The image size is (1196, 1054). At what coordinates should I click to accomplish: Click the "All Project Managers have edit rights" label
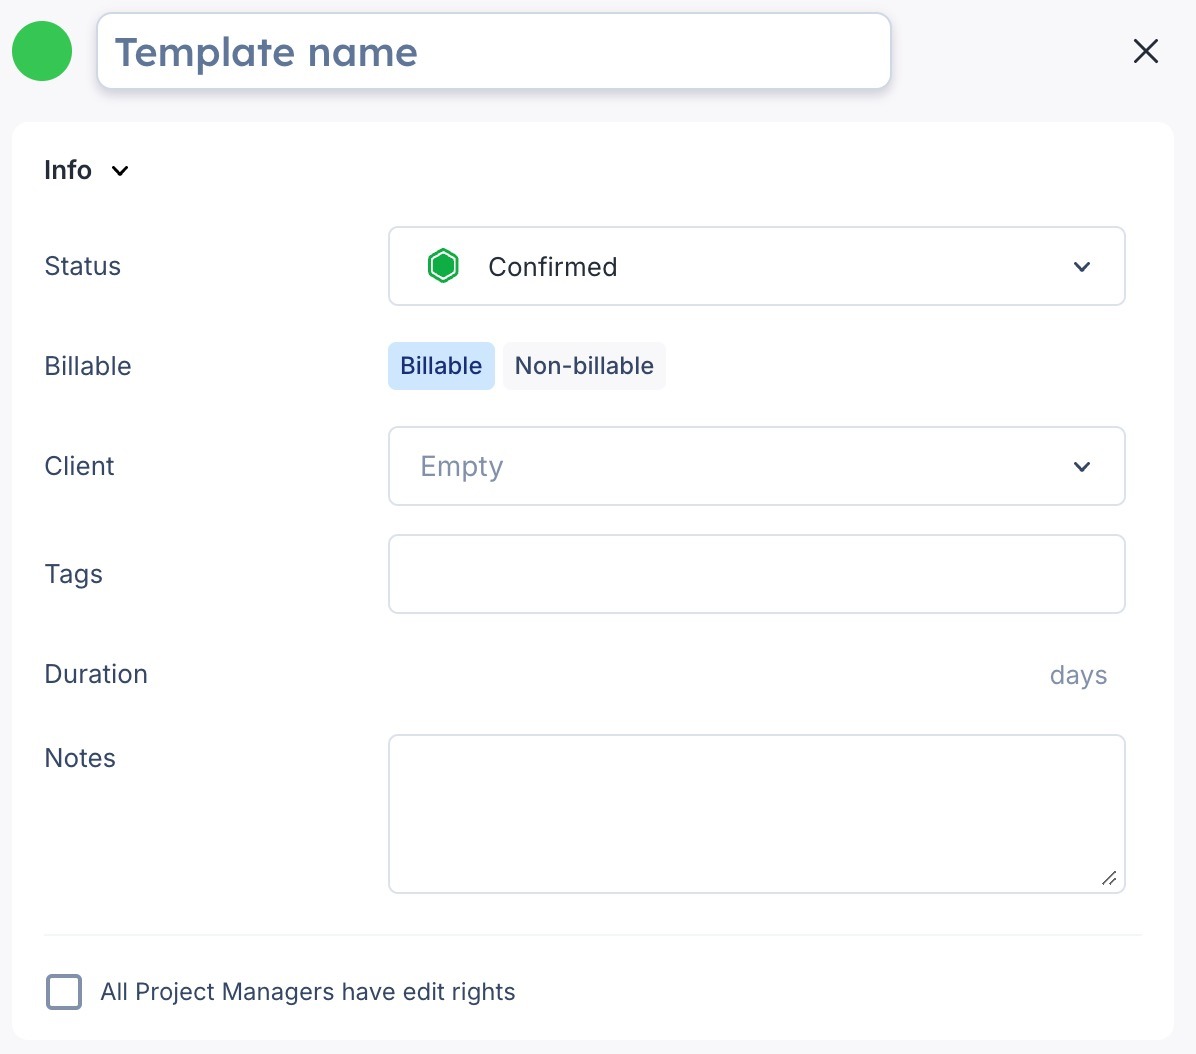(308, 992)
